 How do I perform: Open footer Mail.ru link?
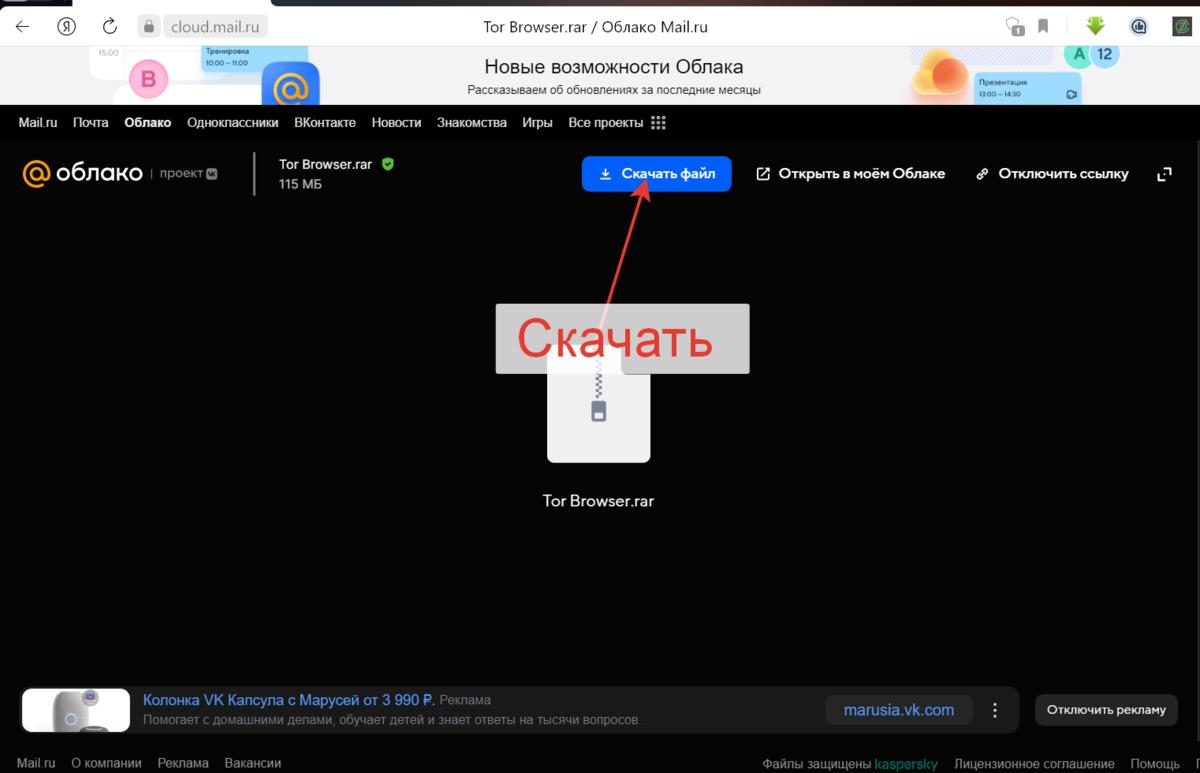pyautogui.click(x=36, y=763)
